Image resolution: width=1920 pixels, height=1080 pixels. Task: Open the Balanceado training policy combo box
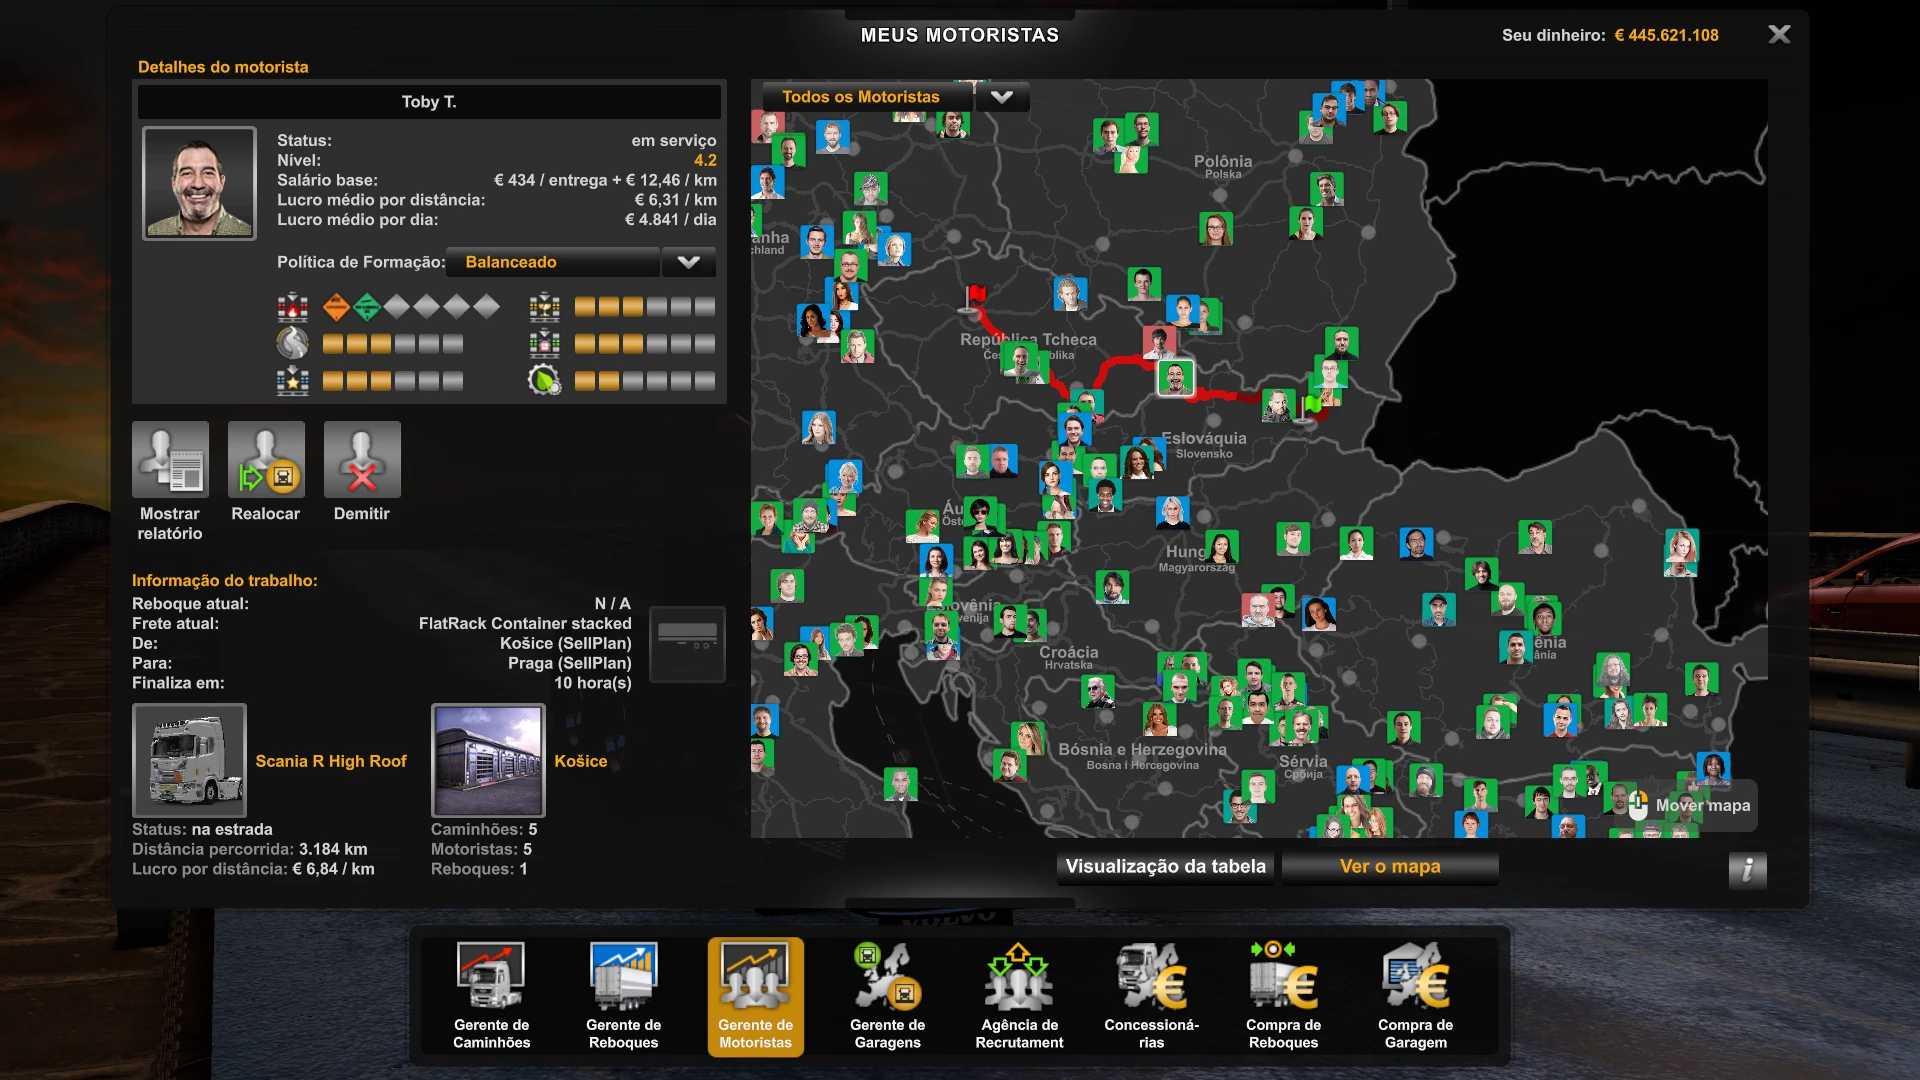point(553,262)
